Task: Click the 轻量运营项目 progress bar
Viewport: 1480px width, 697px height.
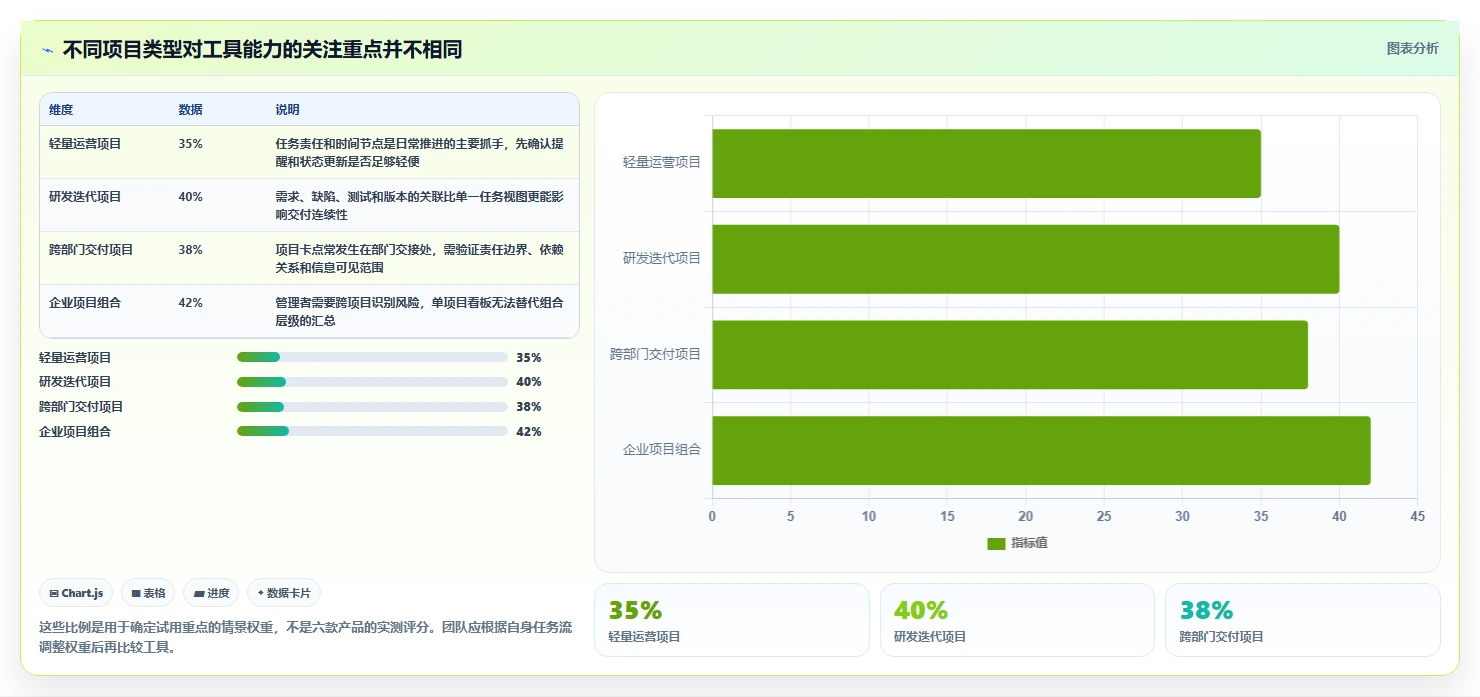Action: tap(372, 357)
